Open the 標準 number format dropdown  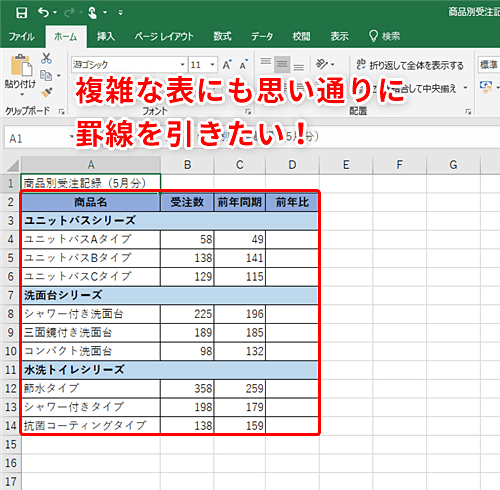click(489, 65)
